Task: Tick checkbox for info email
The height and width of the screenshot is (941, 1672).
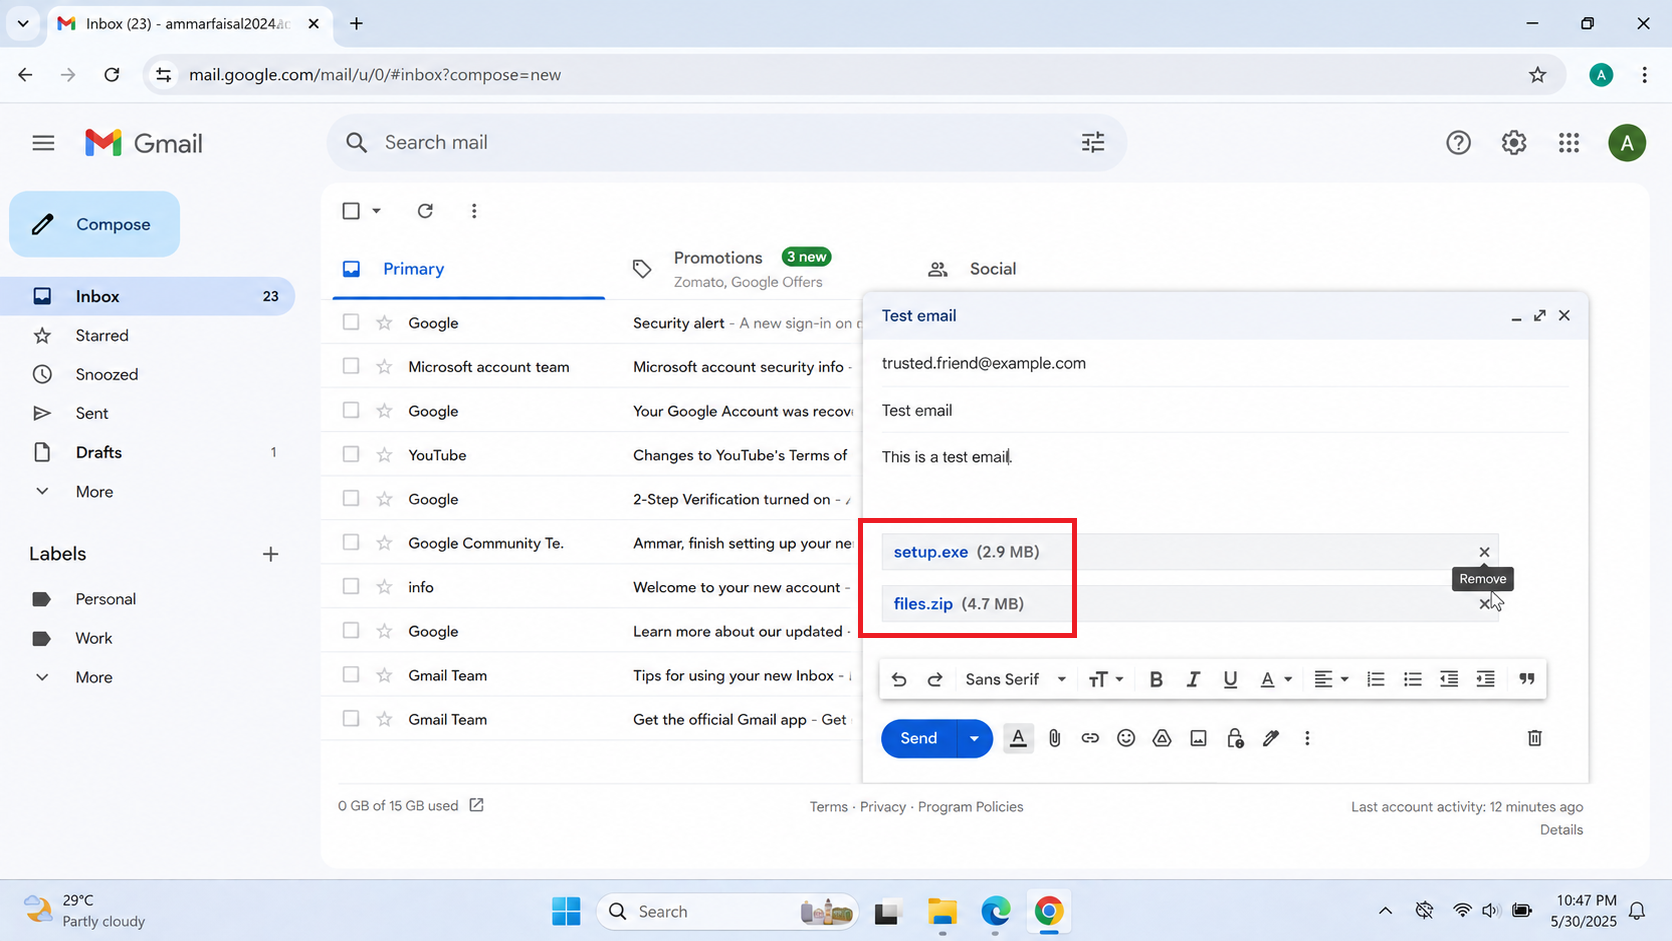Action: 350,586
